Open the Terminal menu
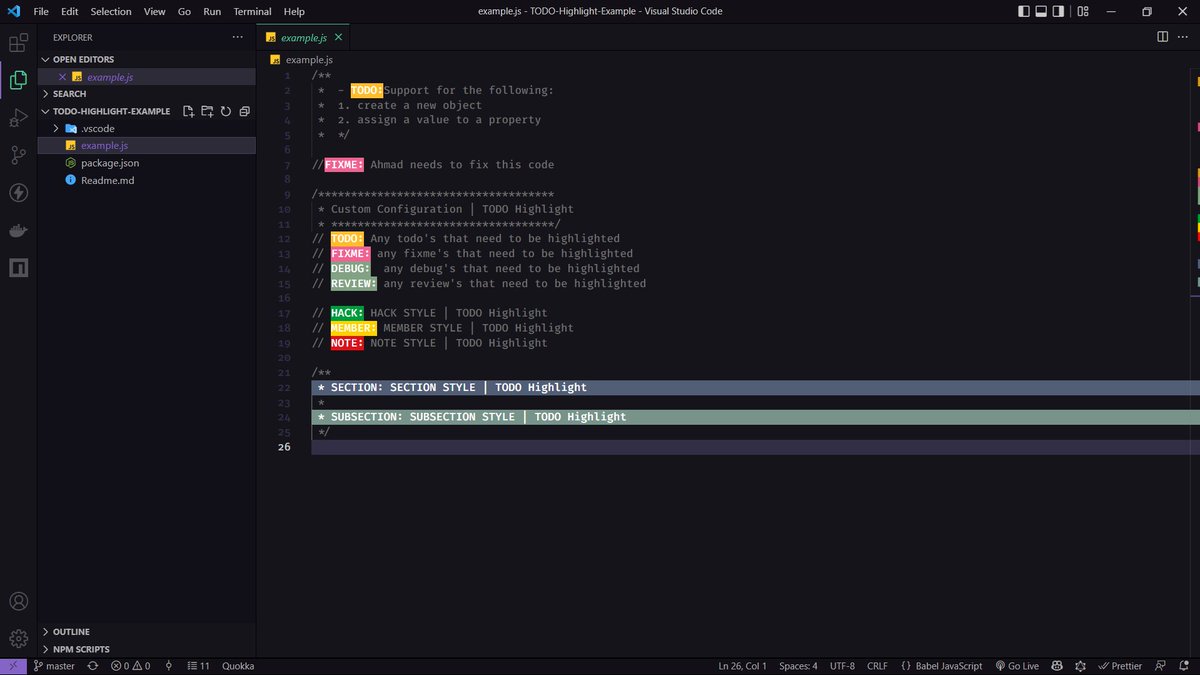This screenshot has width=1200, height=675. [252, 12]
